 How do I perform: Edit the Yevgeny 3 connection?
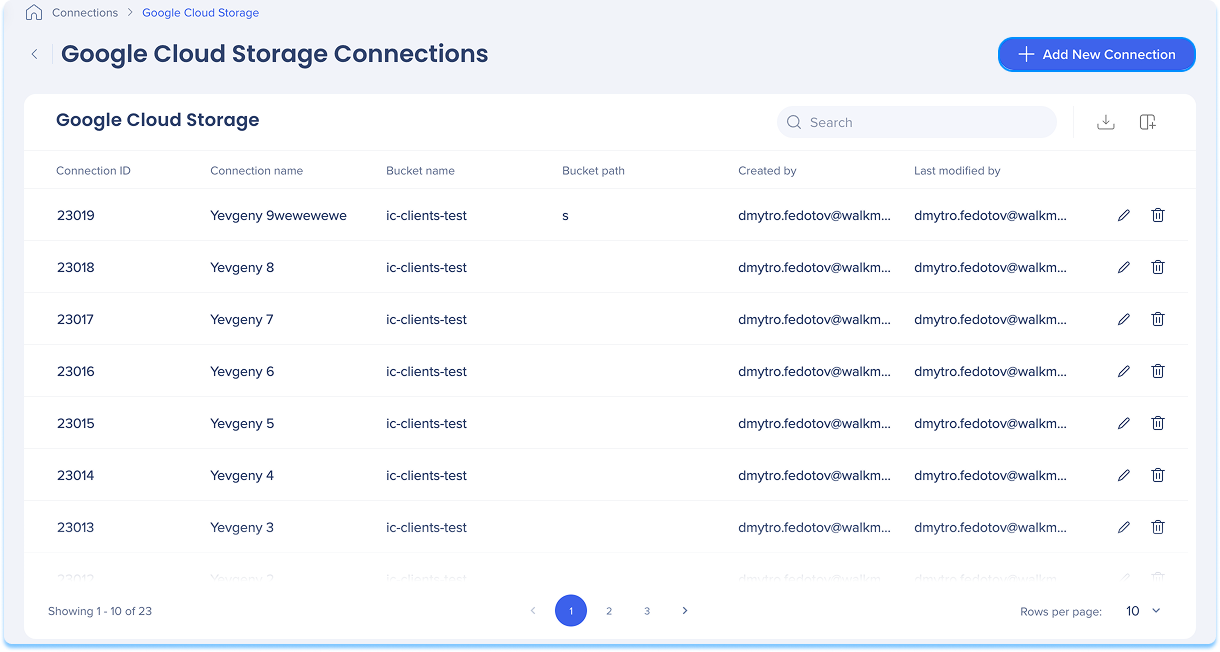1124,527
